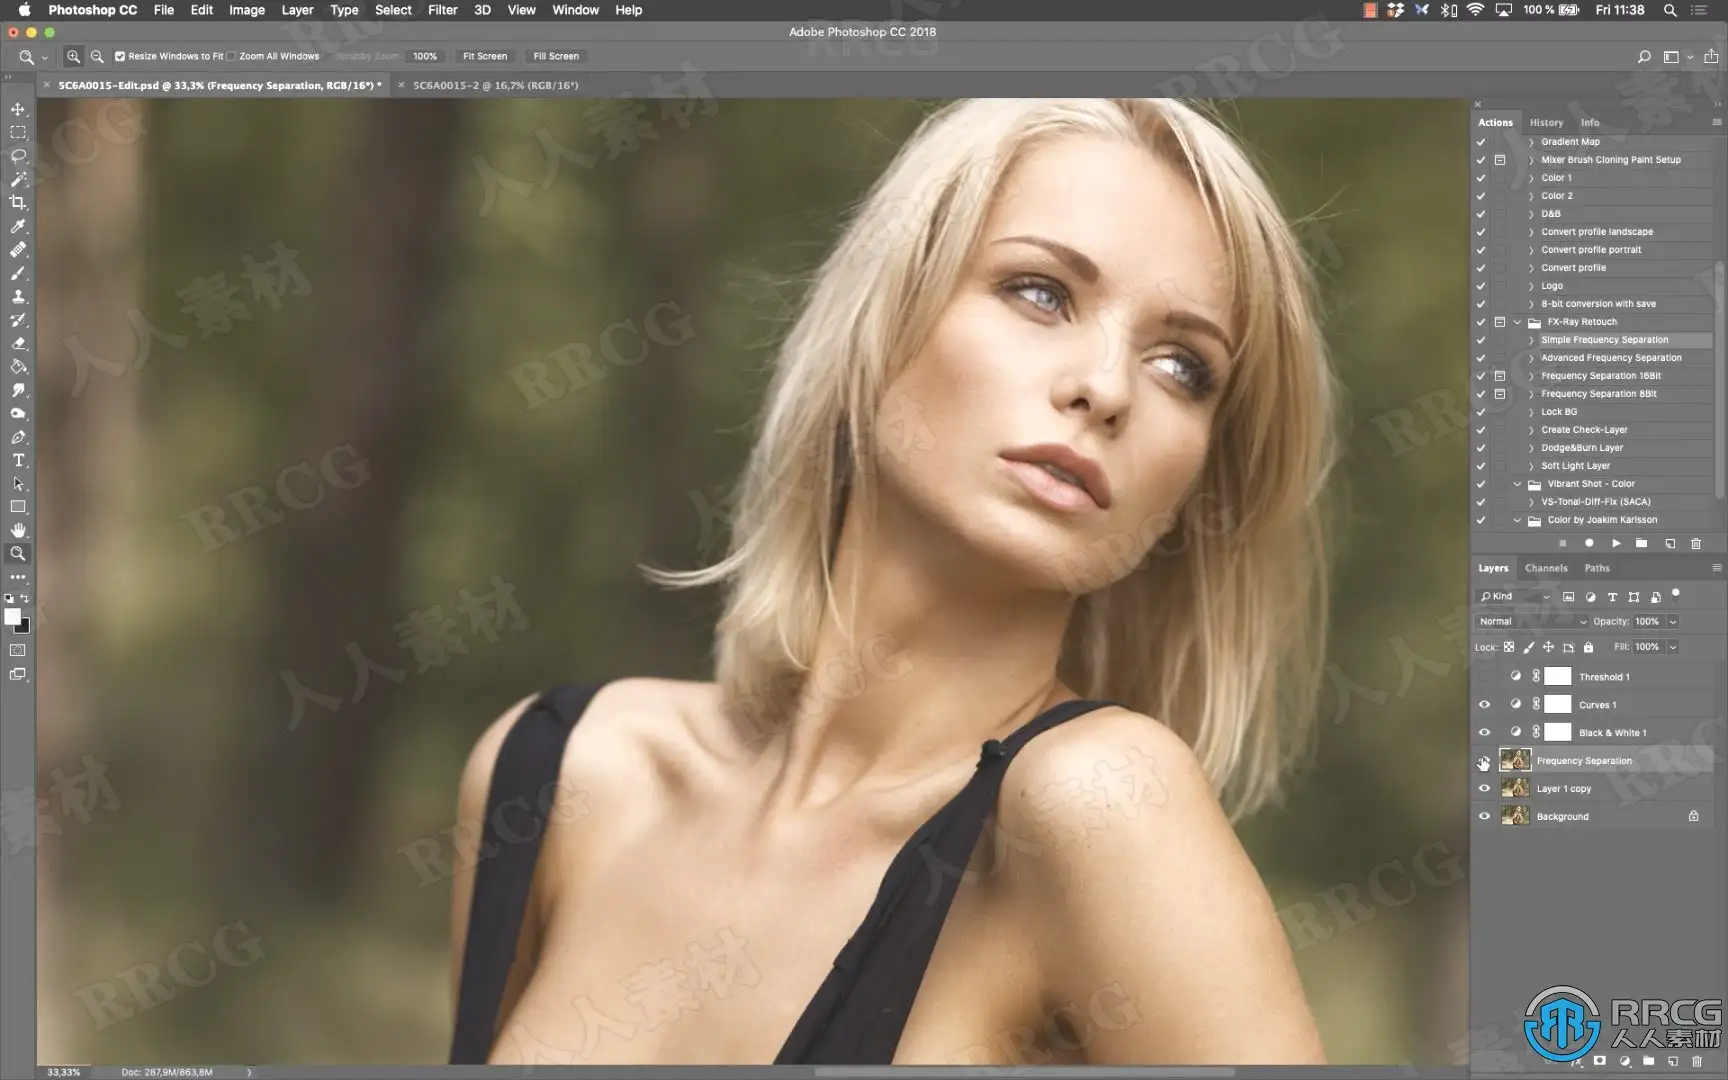Click the Lock transparent pixels icon
1728x1080 pixels.
(x=1509, y=647)
